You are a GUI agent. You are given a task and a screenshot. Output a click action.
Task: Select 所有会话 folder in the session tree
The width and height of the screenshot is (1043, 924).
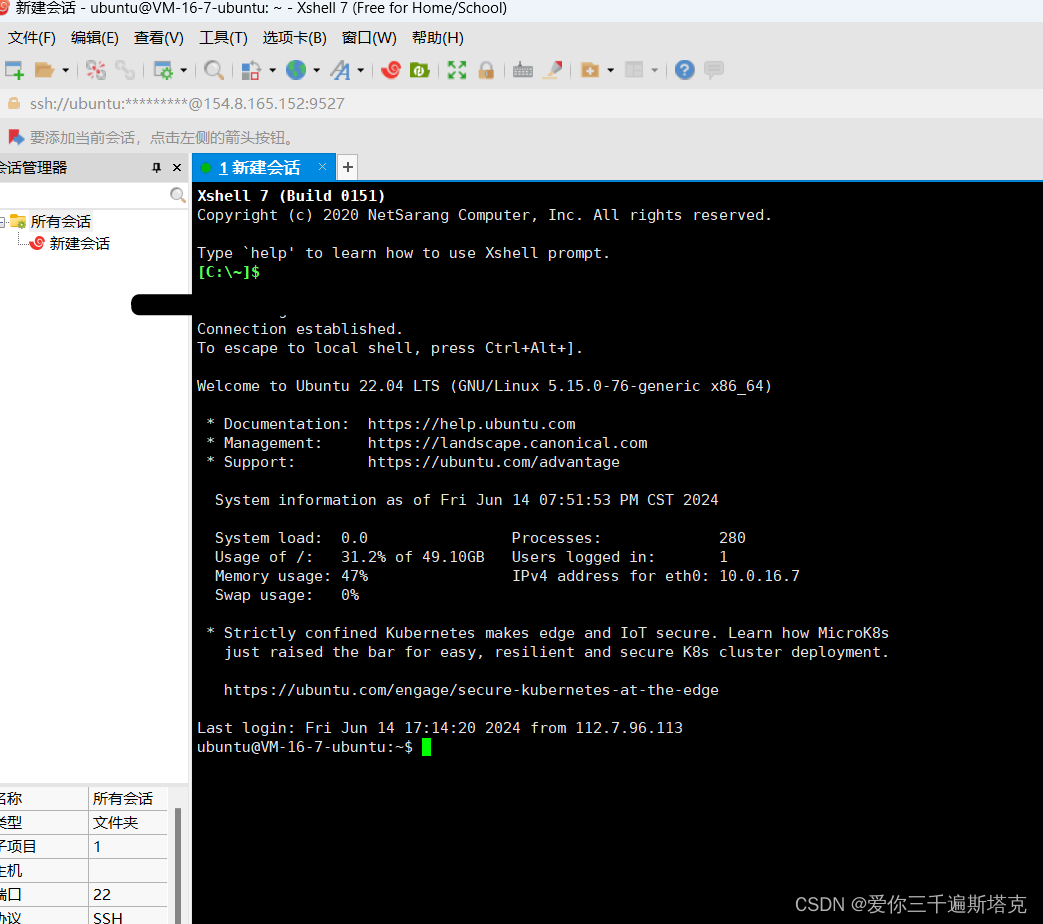tap(60, 221)
